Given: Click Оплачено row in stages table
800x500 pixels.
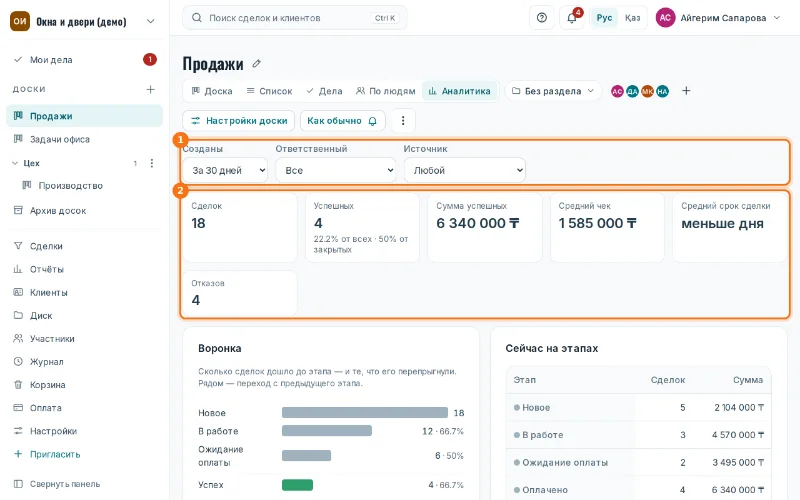Looking at the screenshot, I should tap(638, 490).
